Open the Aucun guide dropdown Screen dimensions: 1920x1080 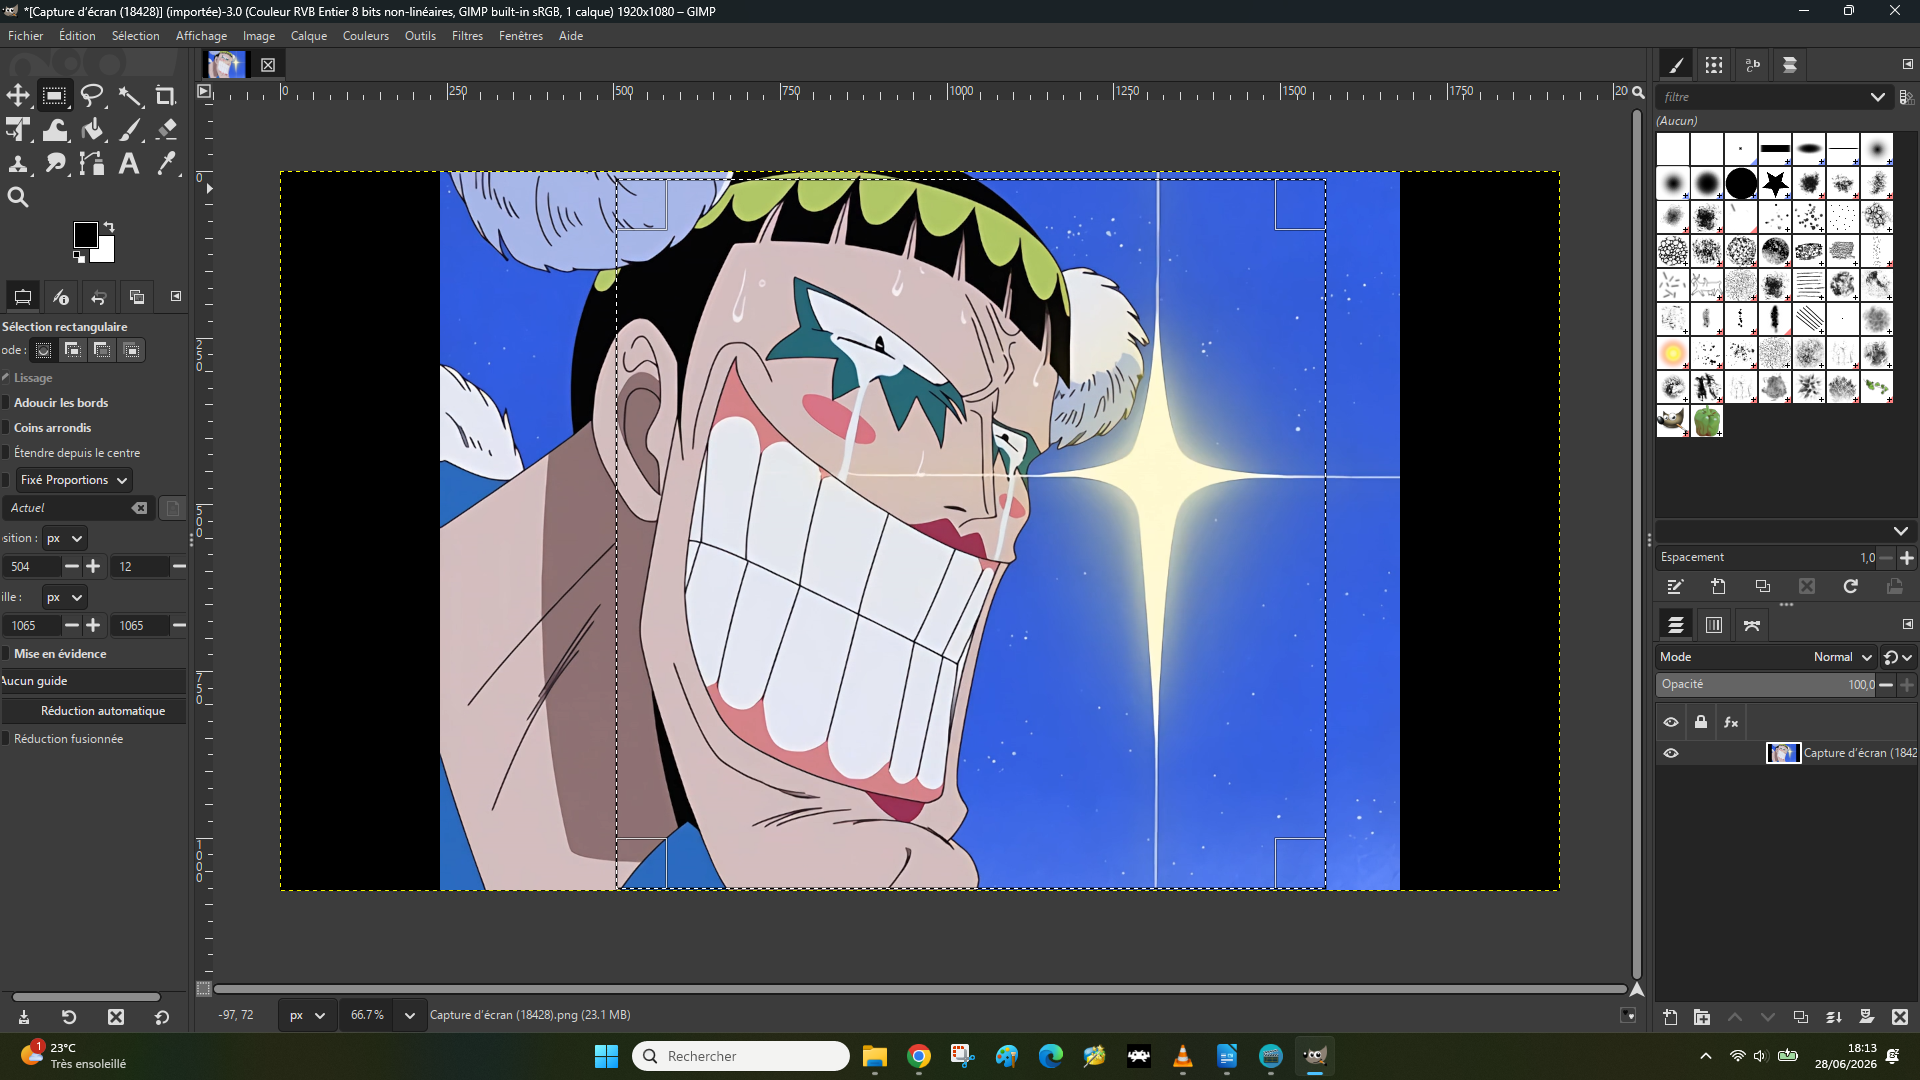[93, 681]
